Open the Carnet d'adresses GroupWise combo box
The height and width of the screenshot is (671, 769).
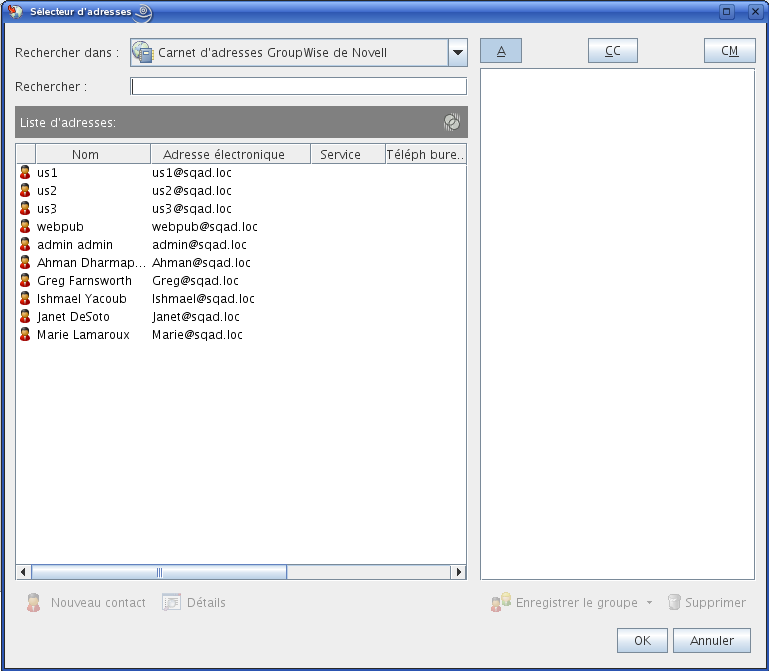(299, 52)
